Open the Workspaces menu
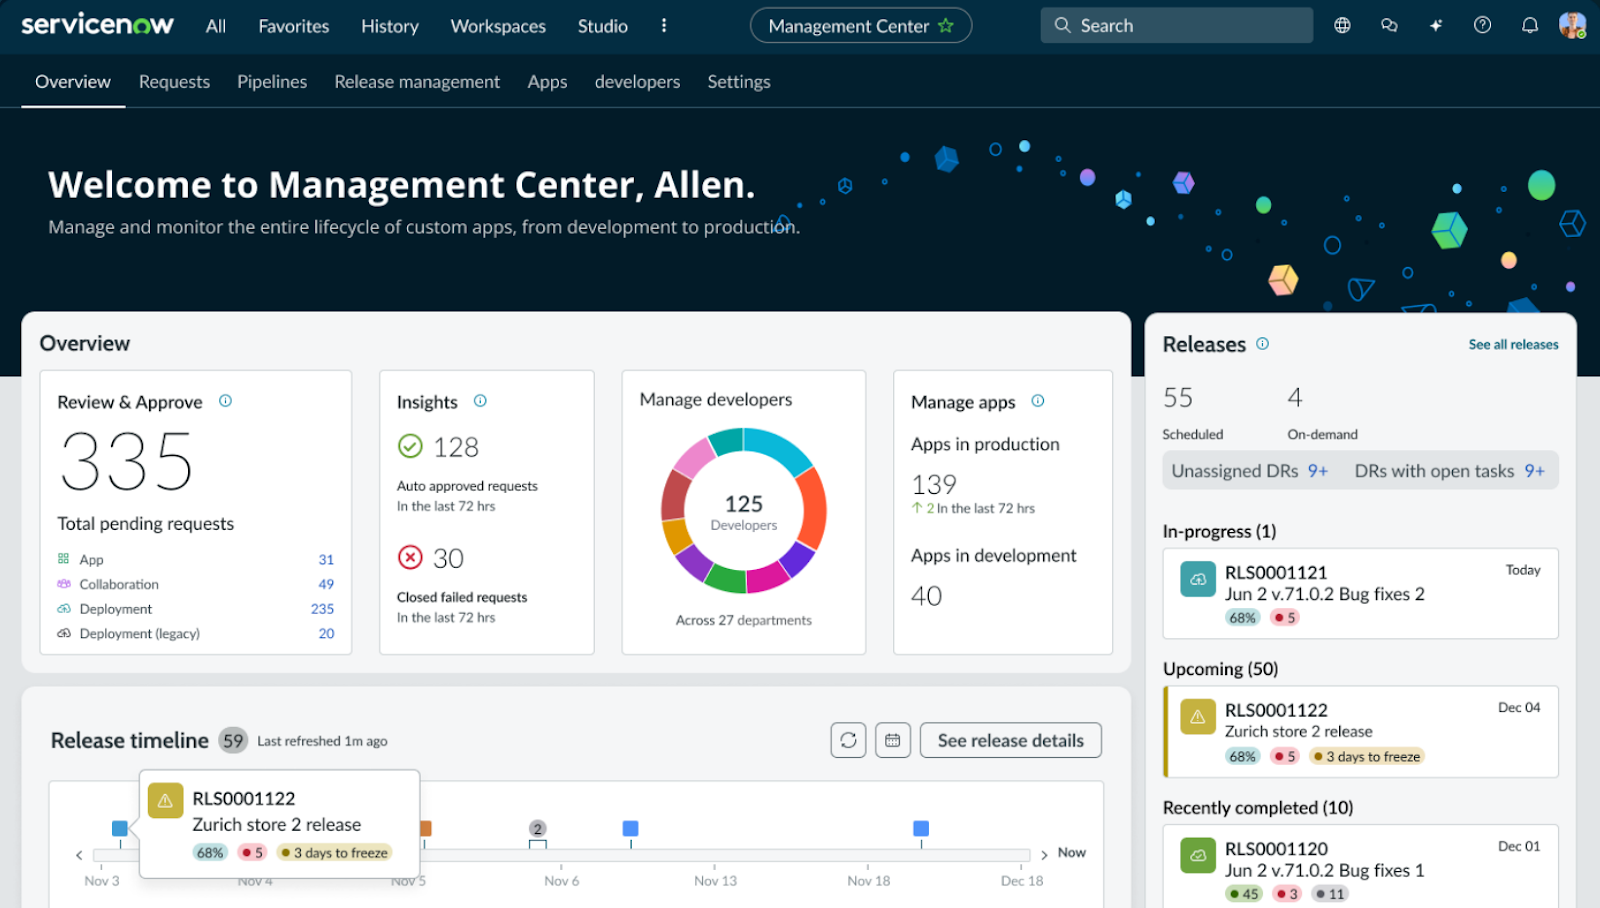1600x908 pixels. coord(498,26)
